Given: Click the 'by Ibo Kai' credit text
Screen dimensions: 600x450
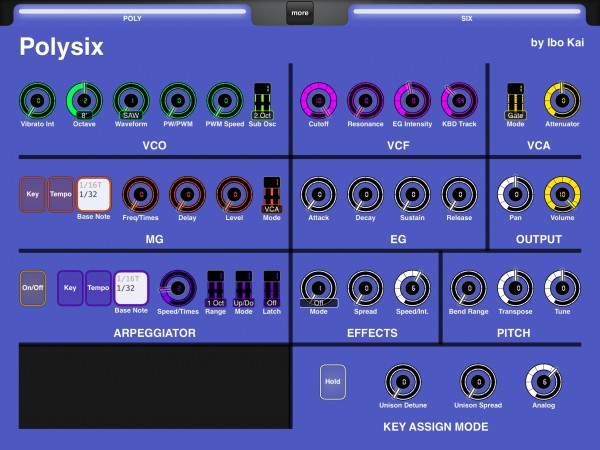Looking at the screenshot, I should tap(557, 42).
